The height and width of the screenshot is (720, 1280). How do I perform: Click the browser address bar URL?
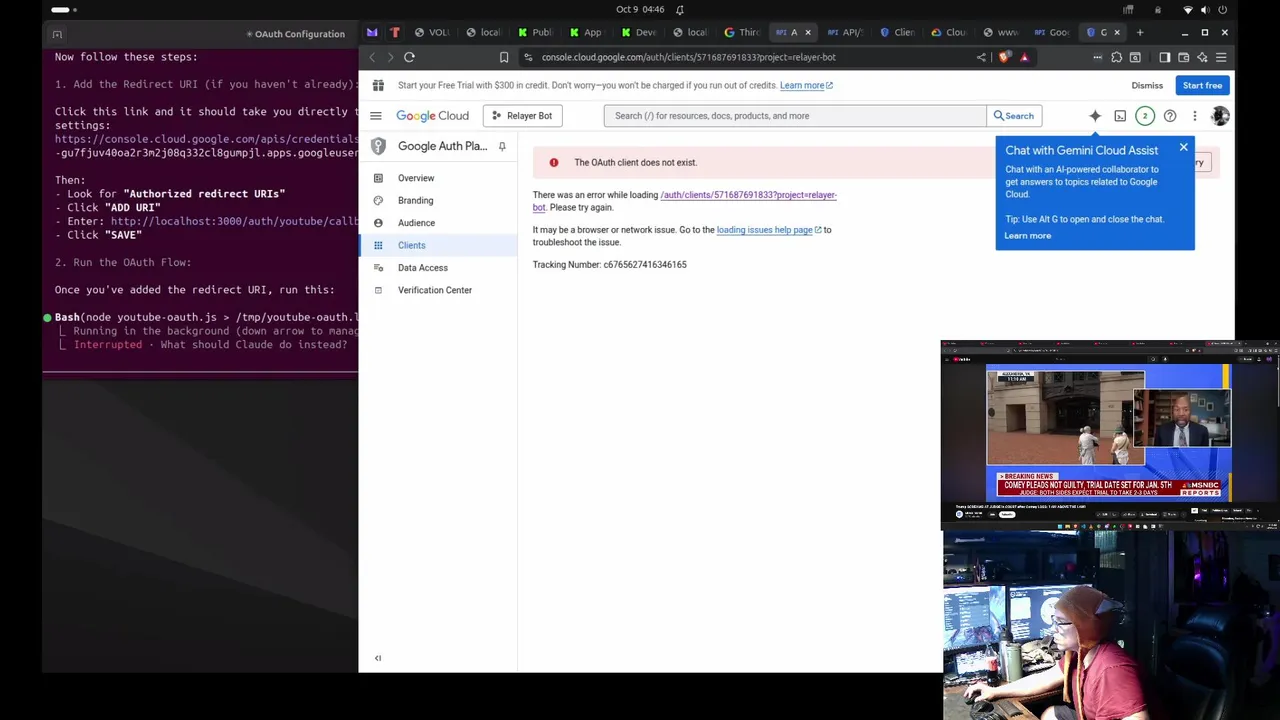pyautogui.click(x=688, y=57)
